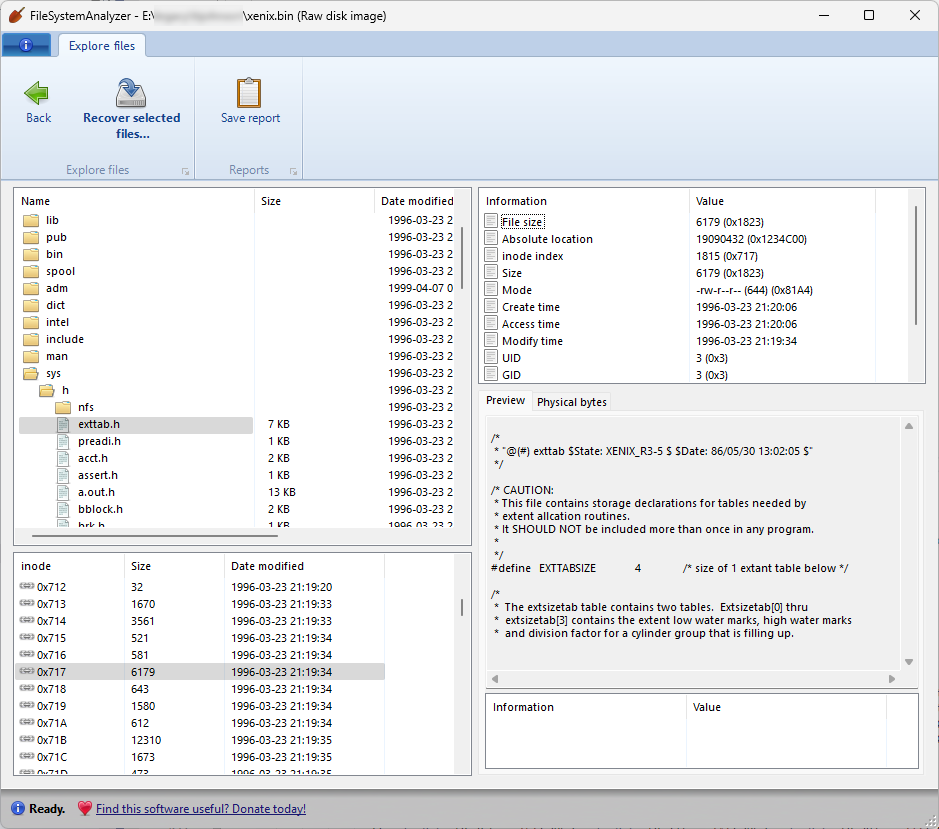Select the assert.h file

(x=98, y=475)
